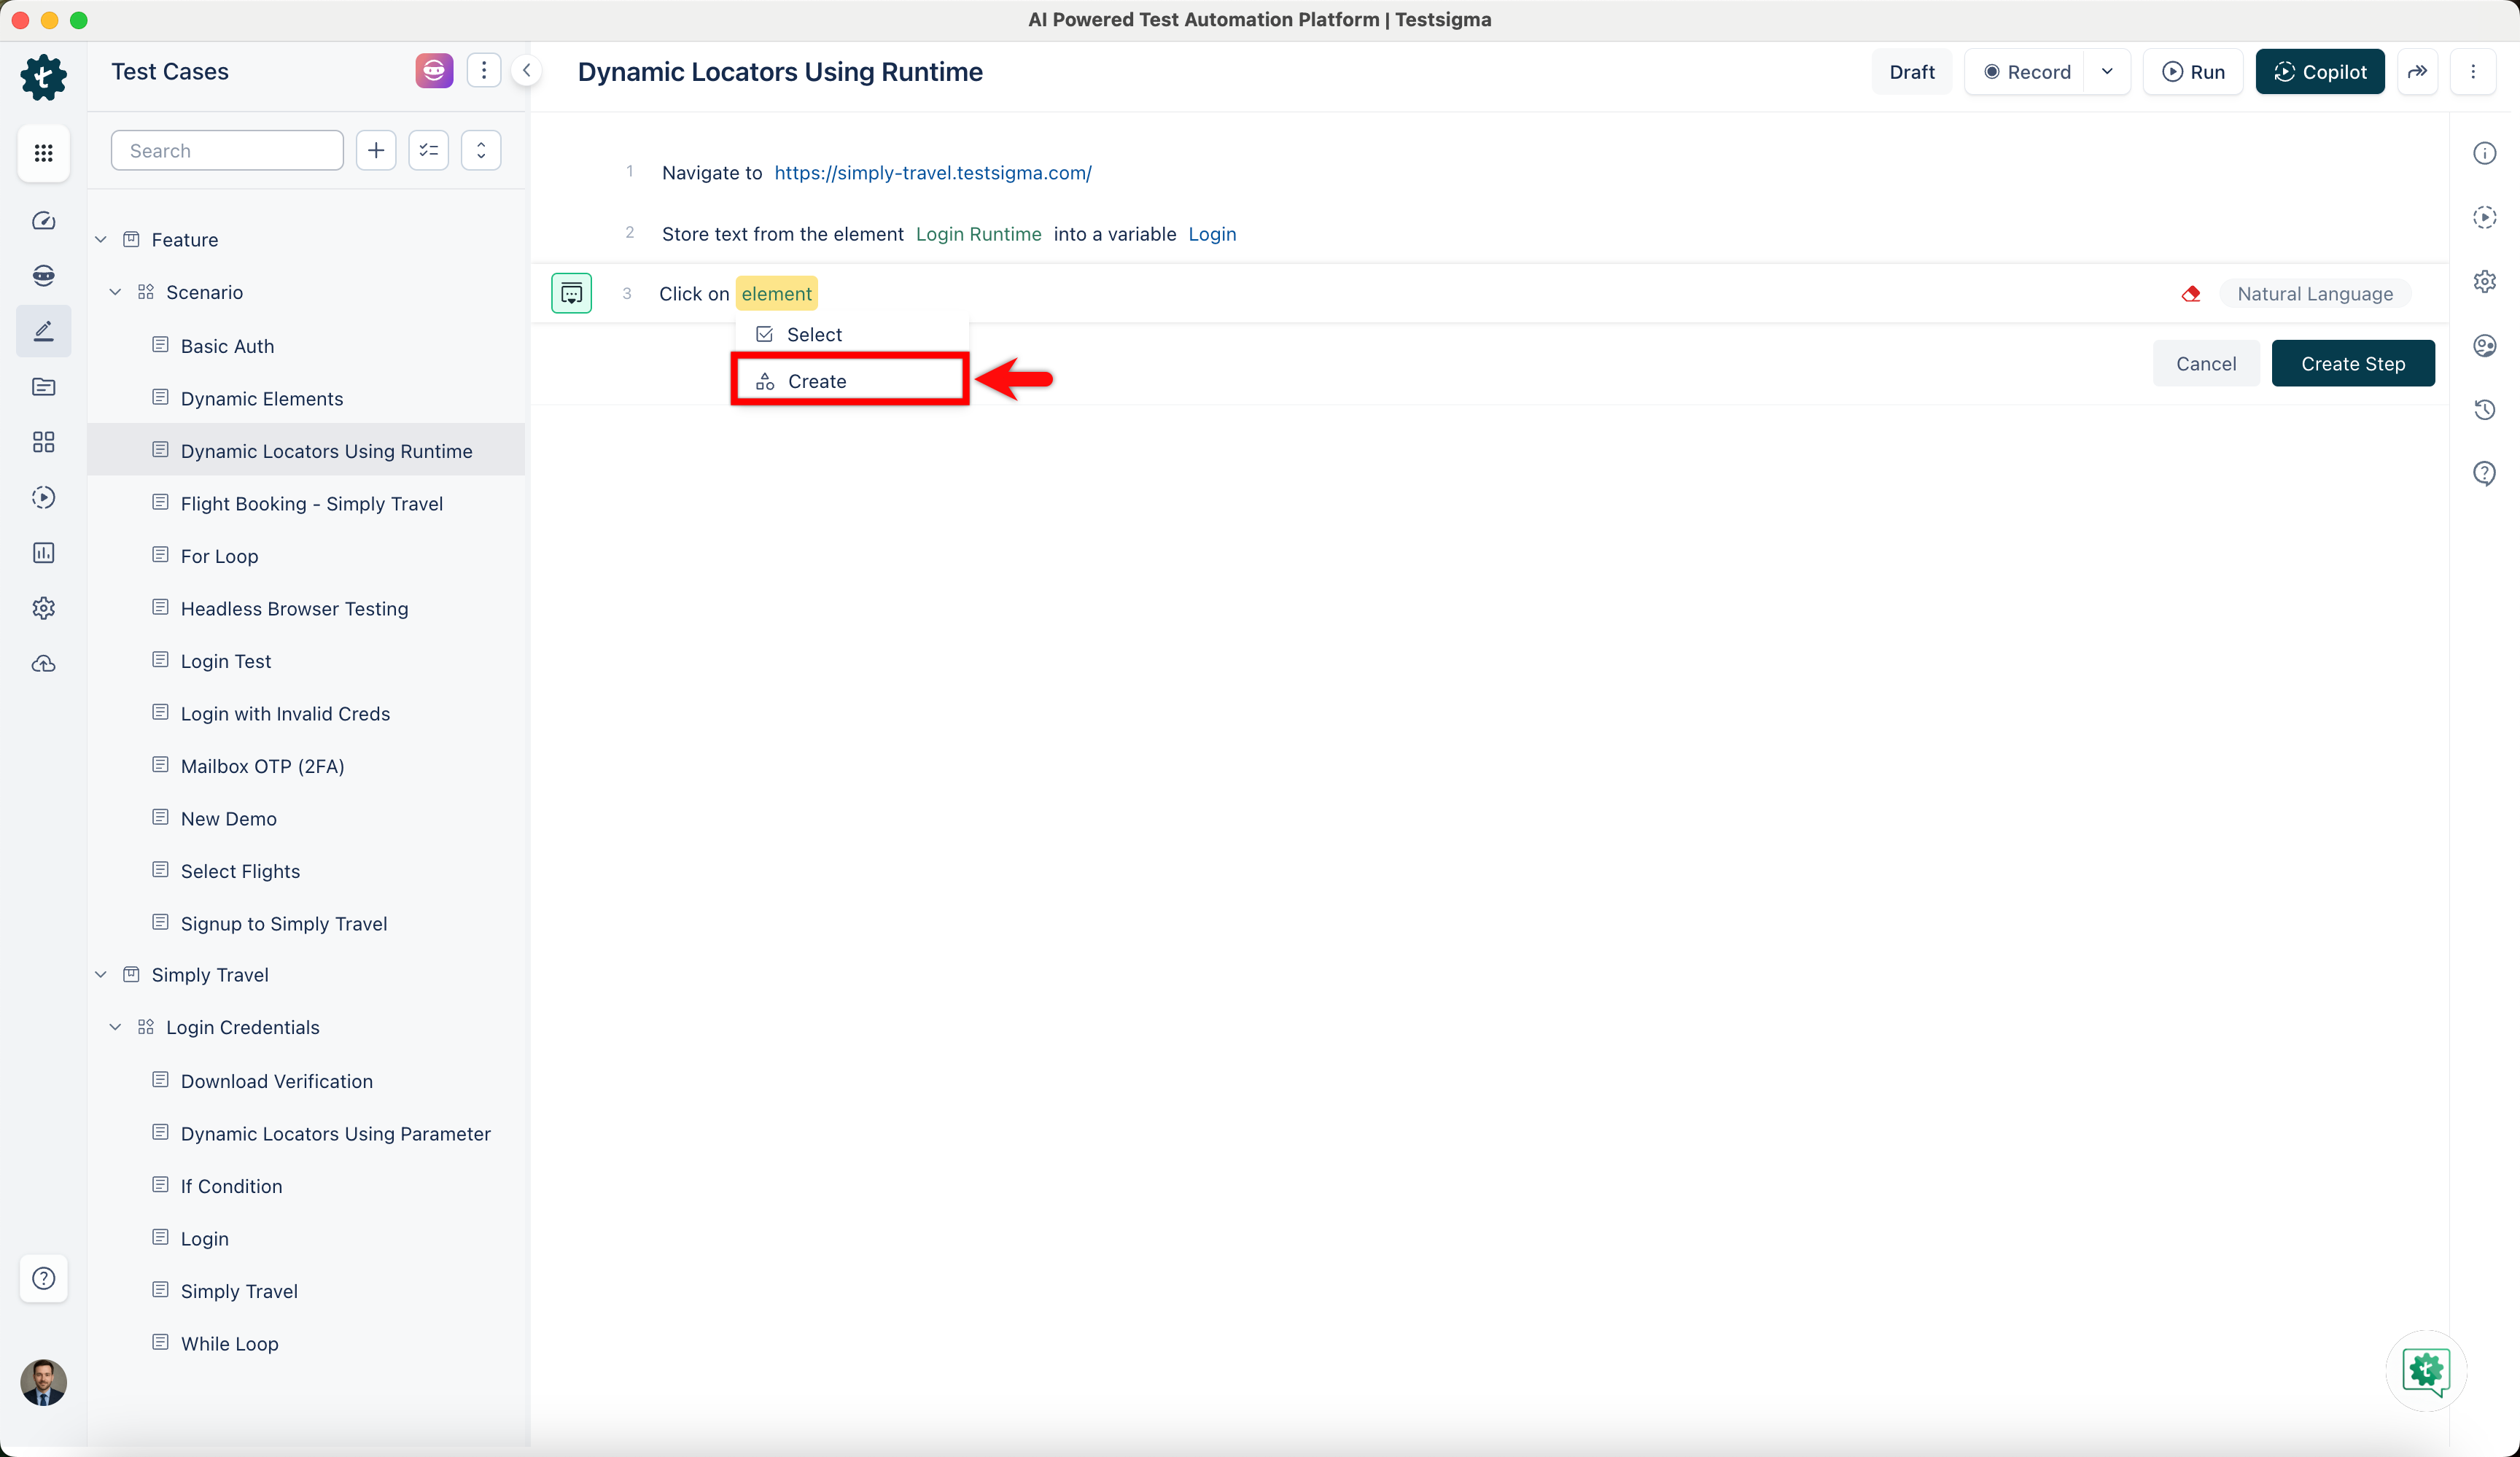Screen dimensions: 2520x1457
Task: Choose Create from the element menu
Action: [x=851, y=381]
